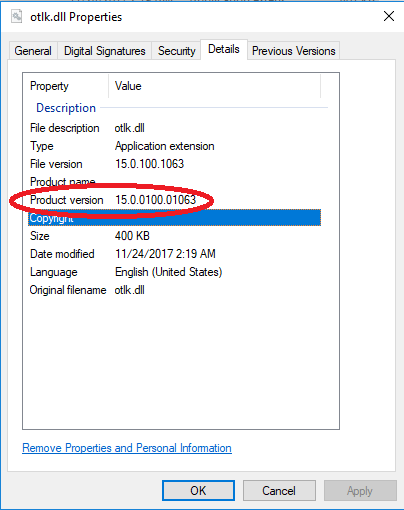404x510 pixels.
Task: Select the File version value 15.0.100.1063
Action: coord(149,164)
